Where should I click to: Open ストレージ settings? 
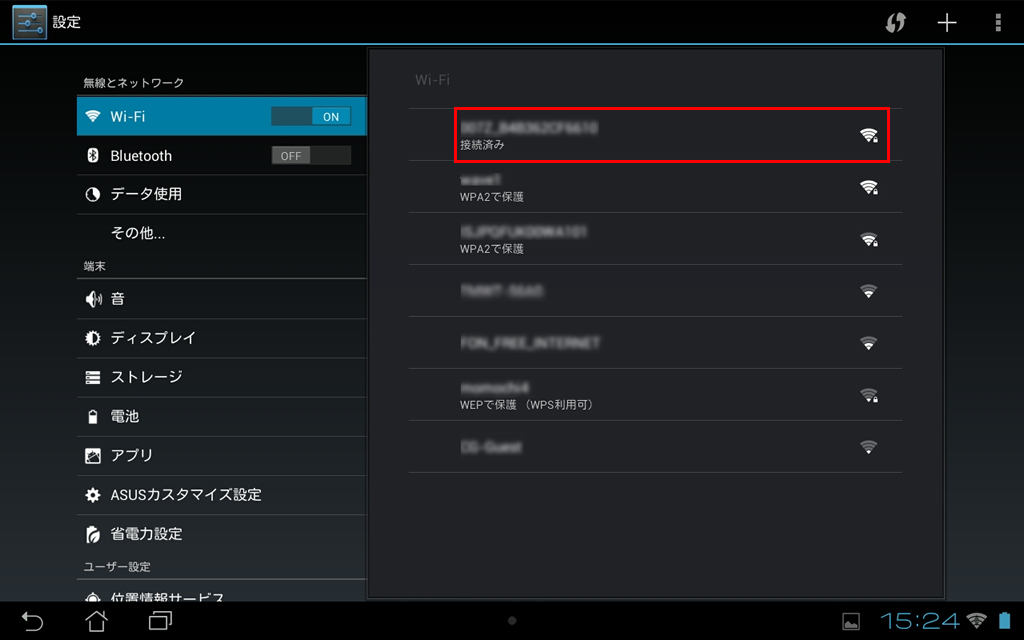click(221, 377)
